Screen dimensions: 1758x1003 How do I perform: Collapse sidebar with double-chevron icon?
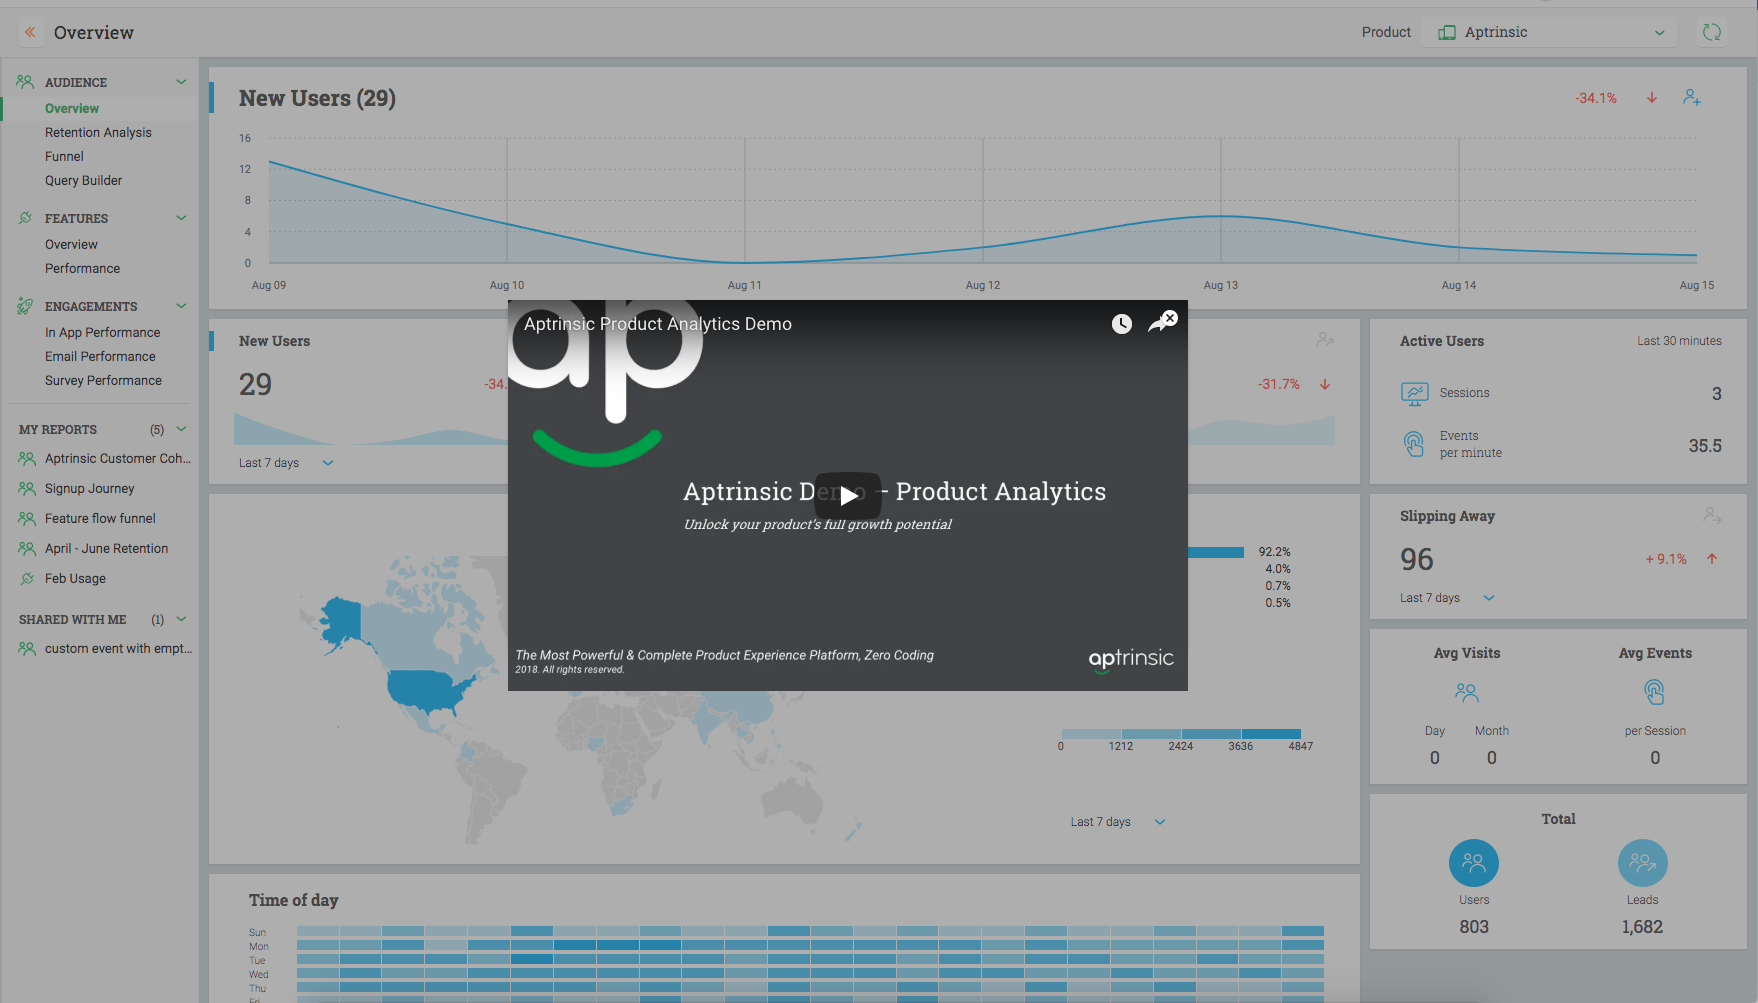coord(30,32)
